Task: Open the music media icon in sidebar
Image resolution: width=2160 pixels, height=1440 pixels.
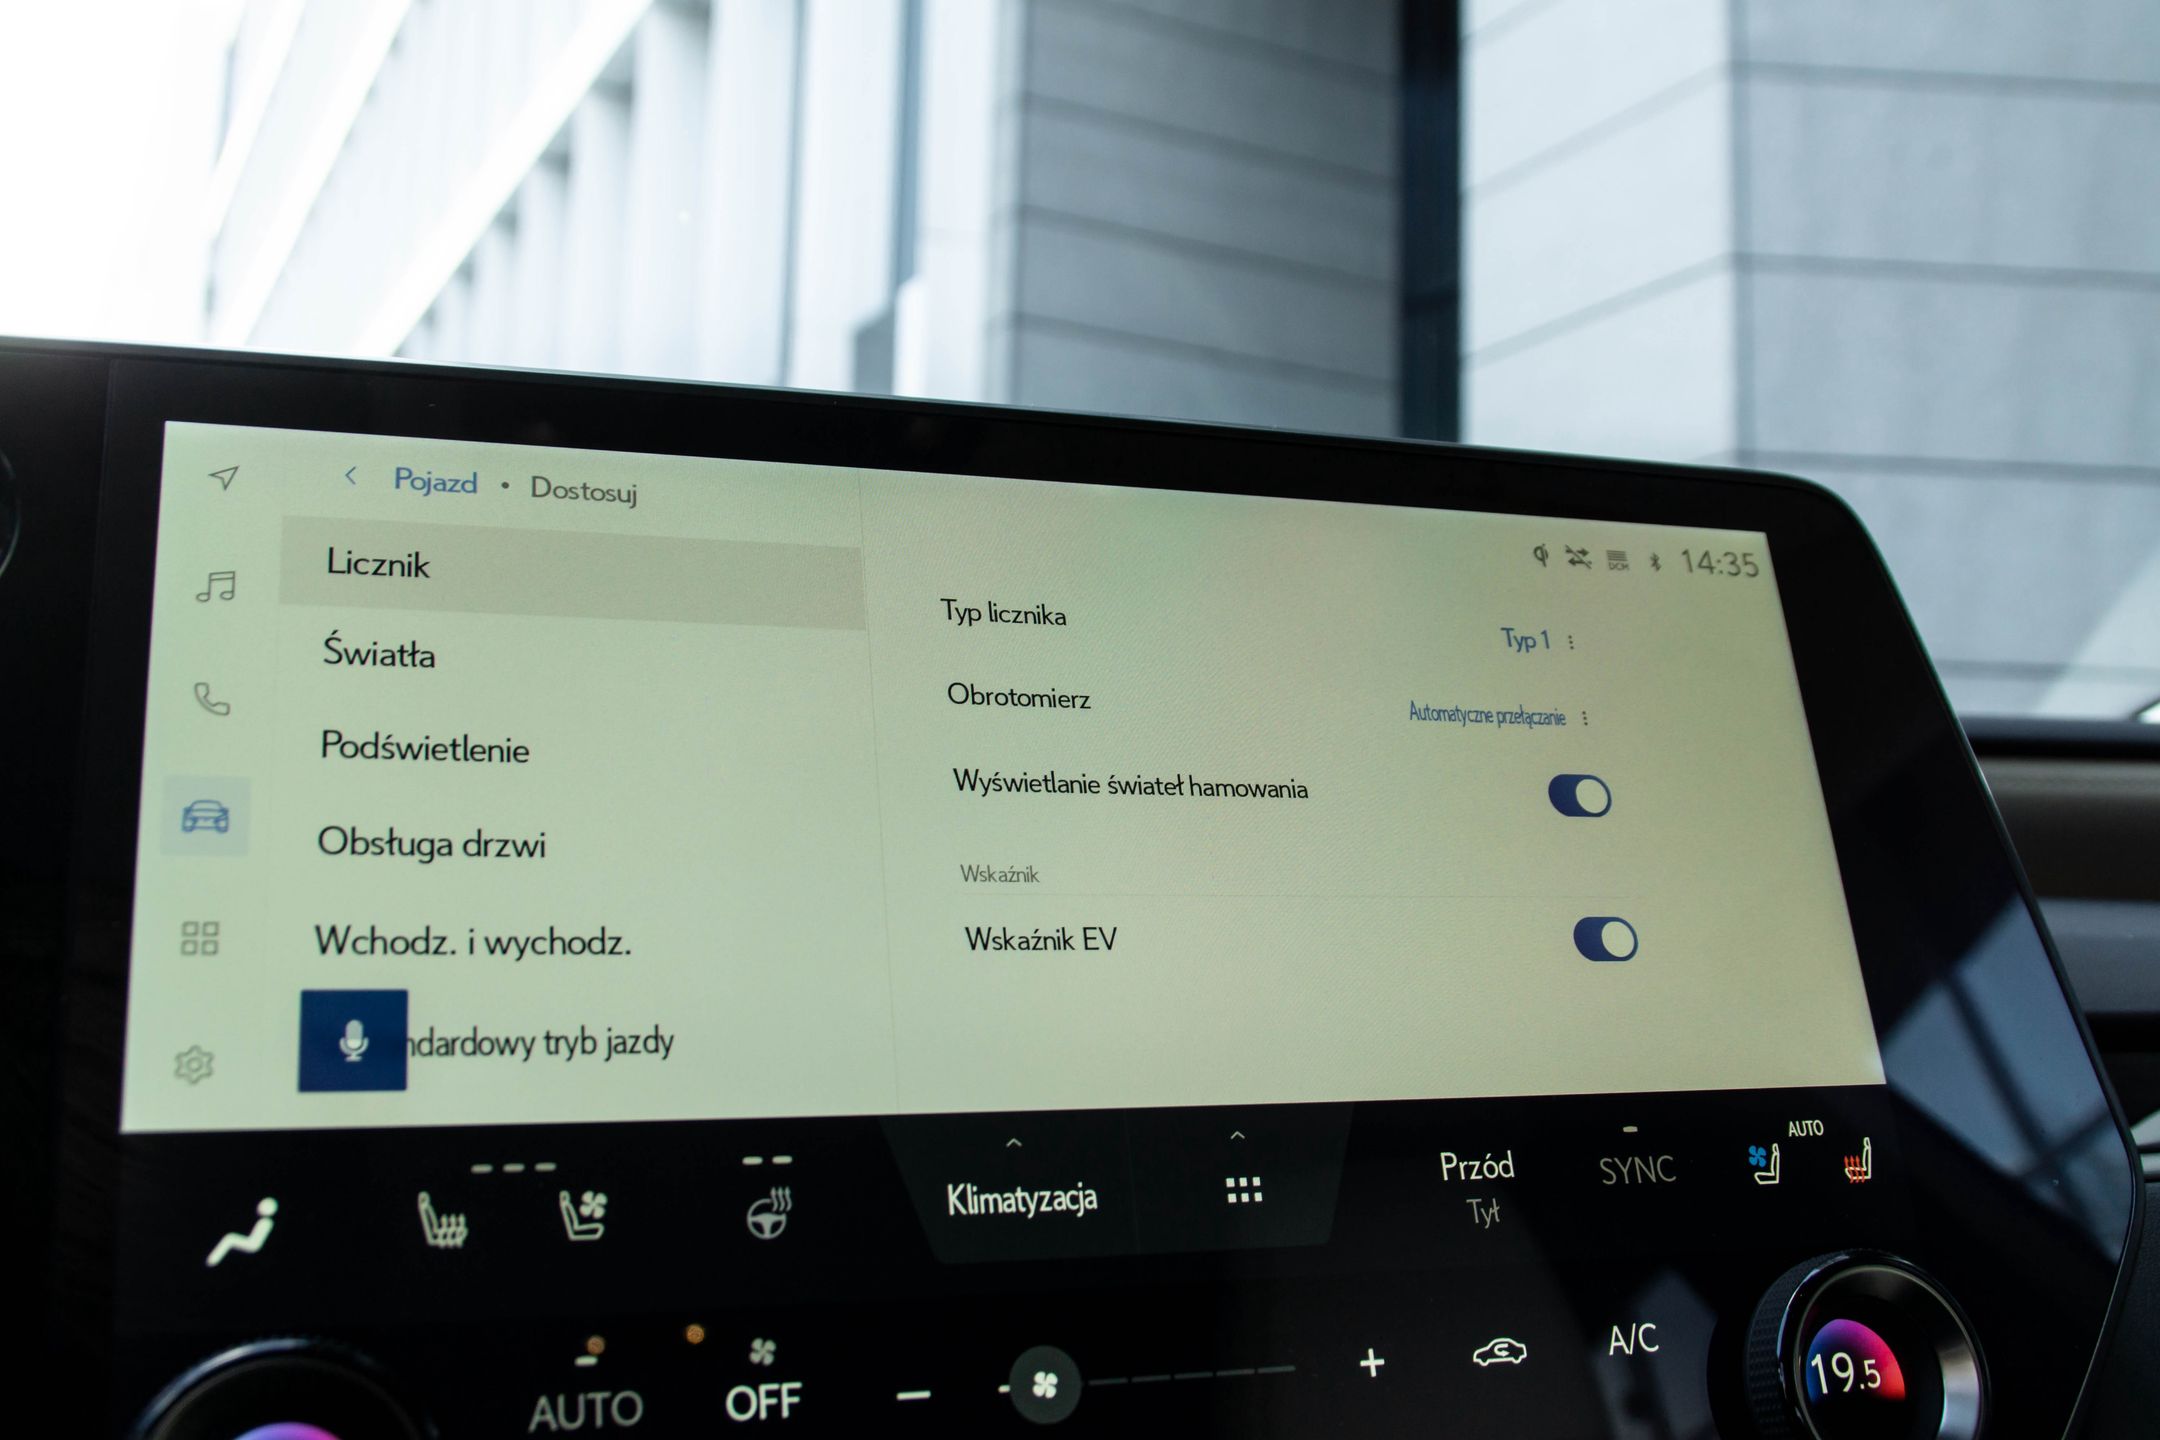Action: [x=216, y=586]
